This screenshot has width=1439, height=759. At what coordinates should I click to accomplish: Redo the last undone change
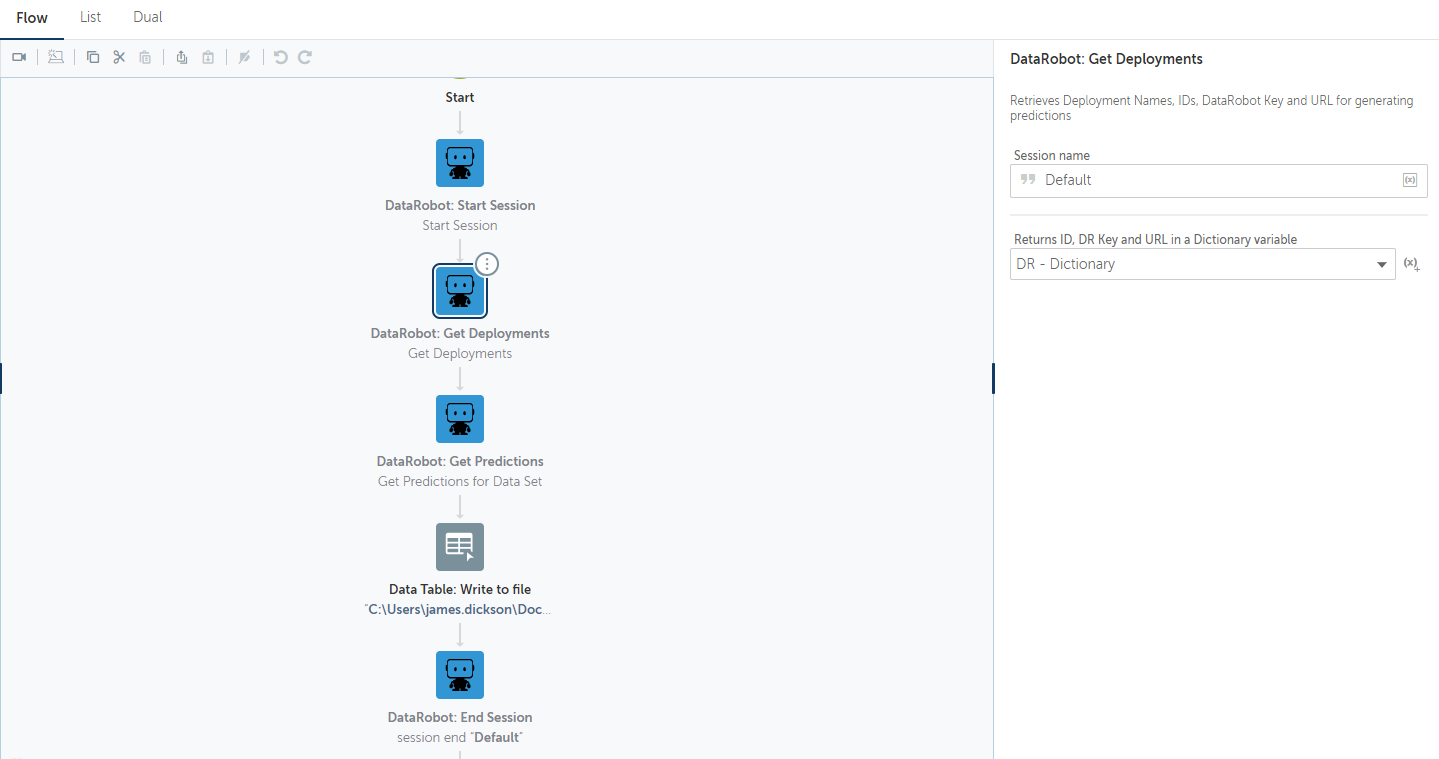305,57
